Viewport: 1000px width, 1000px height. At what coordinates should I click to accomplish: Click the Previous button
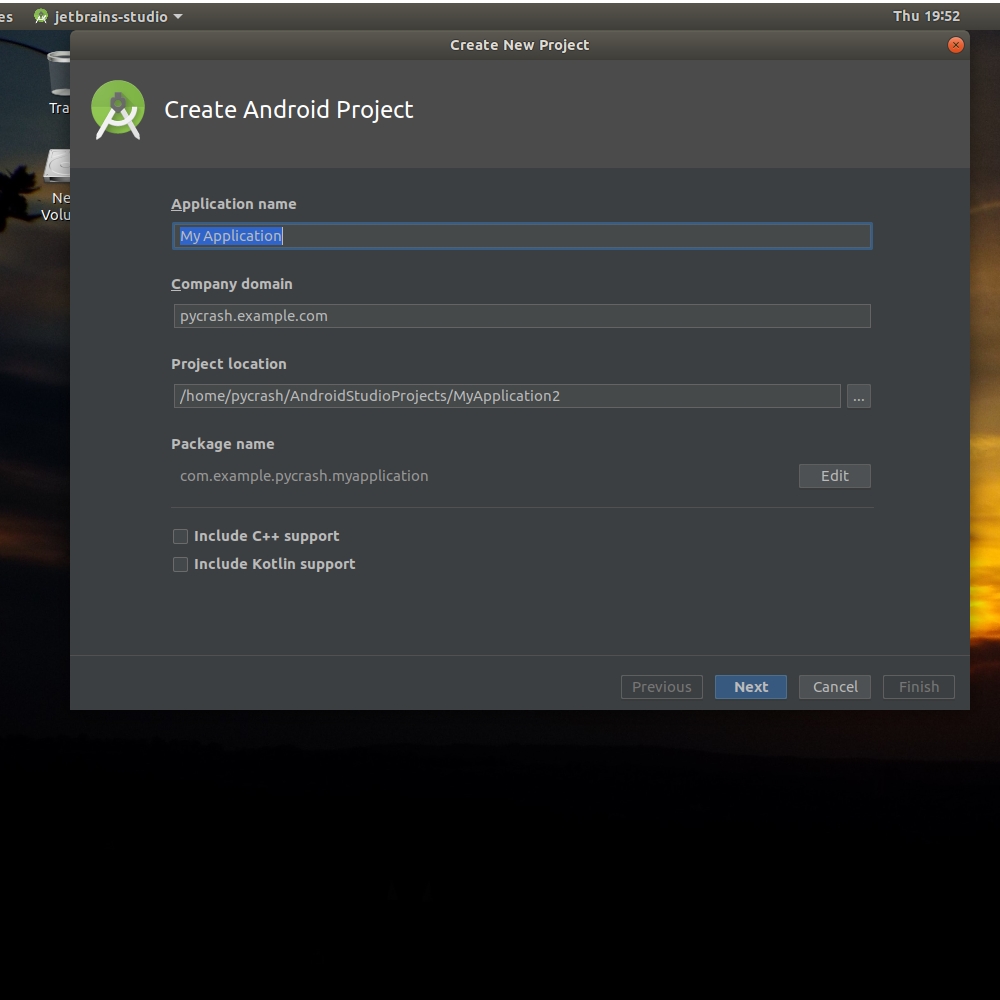click(661, 687)
